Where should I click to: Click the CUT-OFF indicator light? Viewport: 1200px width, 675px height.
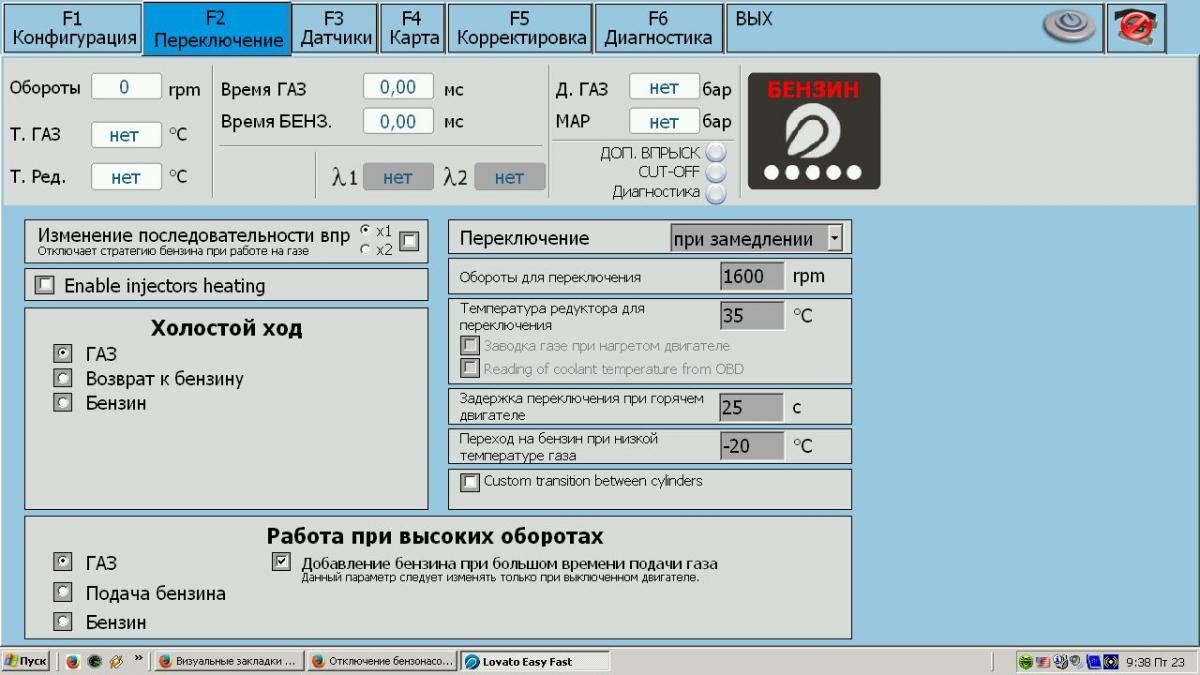pyautogui.click(x=715, y=172)
